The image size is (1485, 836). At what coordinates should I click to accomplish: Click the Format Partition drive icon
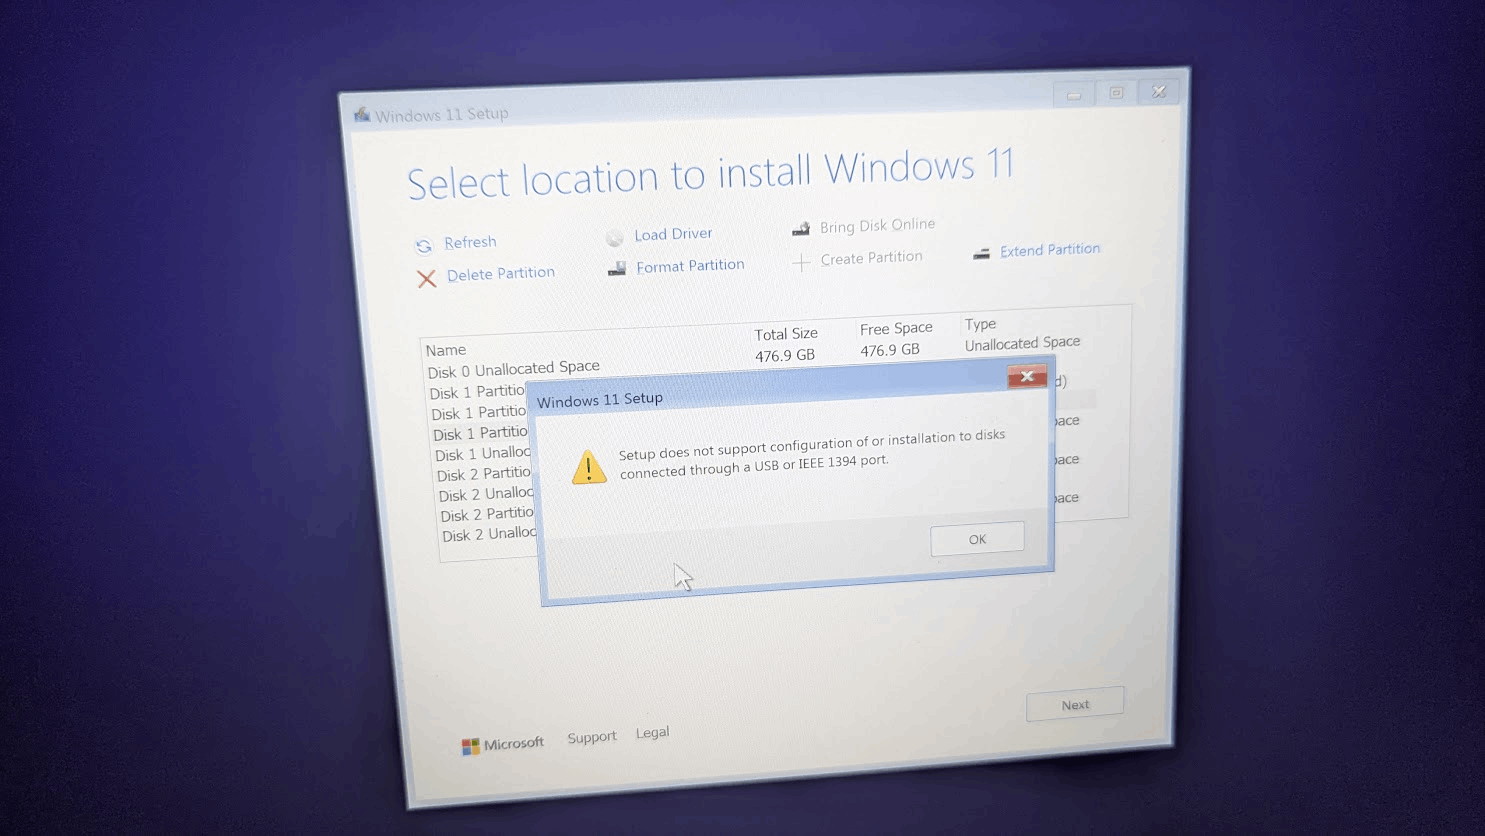(x=617, y=268)
